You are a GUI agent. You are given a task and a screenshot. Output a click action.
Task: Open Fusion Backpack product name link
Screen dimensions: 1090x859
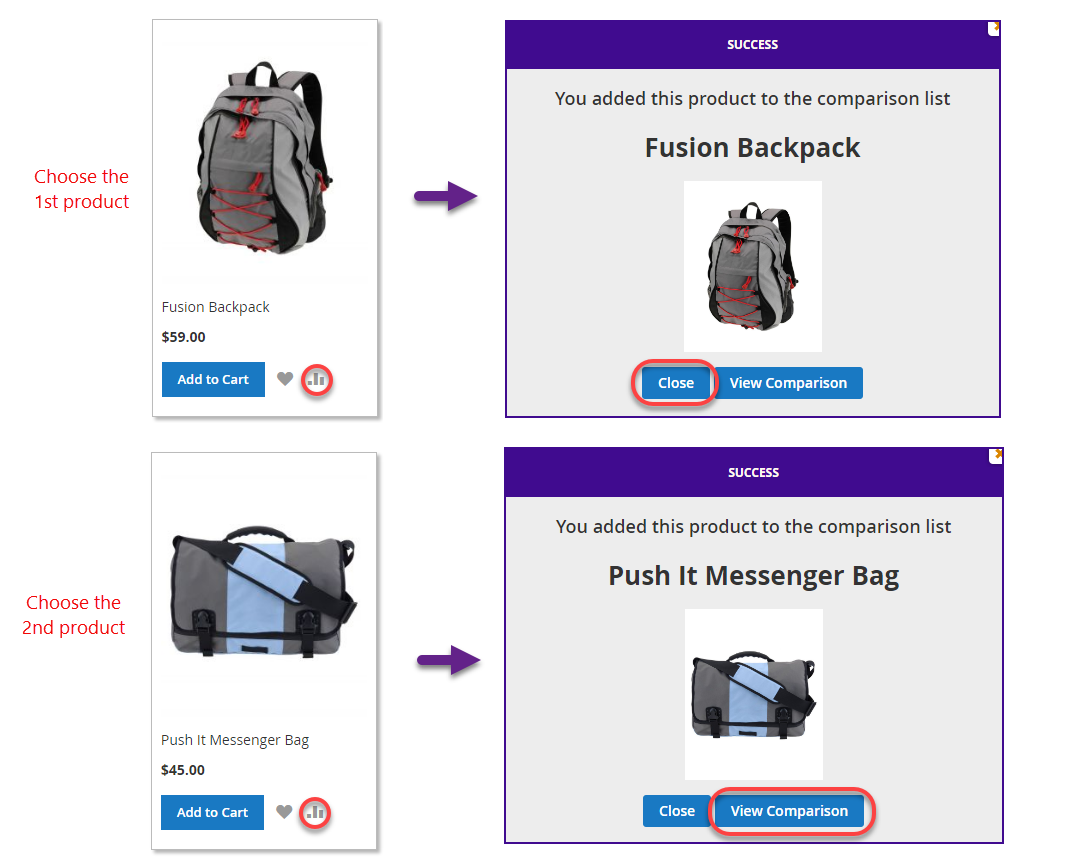(x=215, y=307)
